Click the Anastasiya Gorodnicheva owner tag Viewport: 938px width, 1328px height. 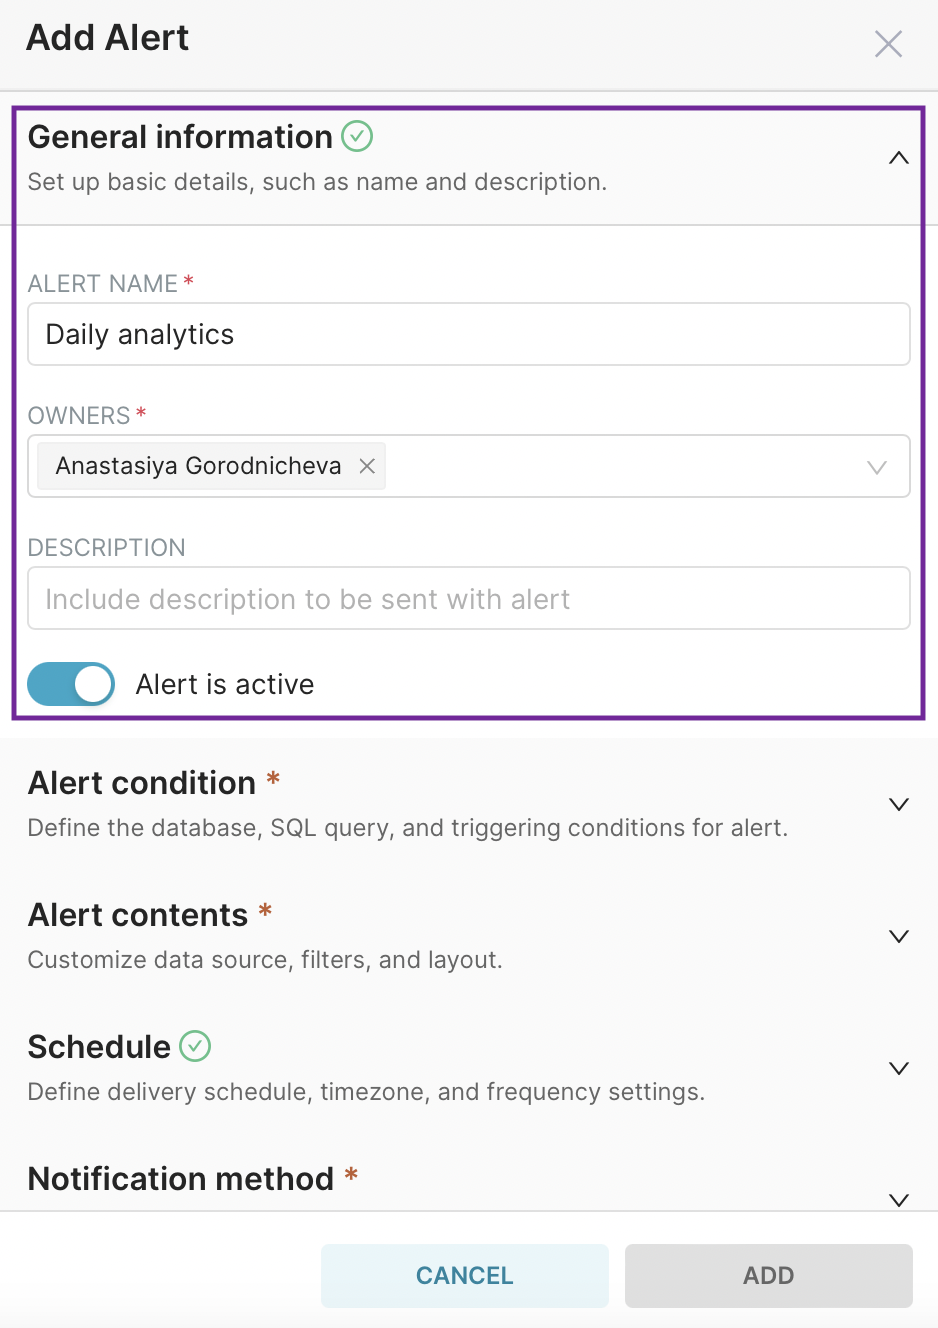click(x=198, y=466)
